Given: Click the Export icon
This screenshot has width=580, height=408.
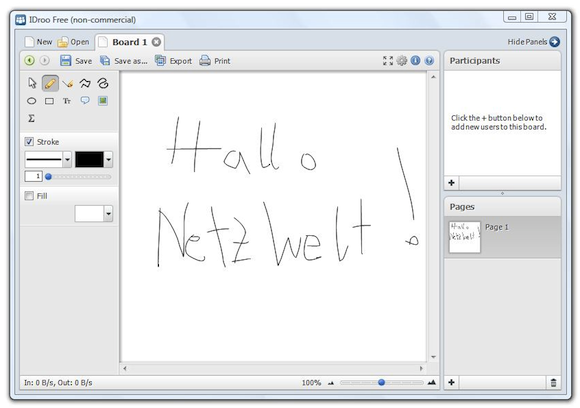Looking at the screenshot, I should pyautogui.click(x=160, y=60).
